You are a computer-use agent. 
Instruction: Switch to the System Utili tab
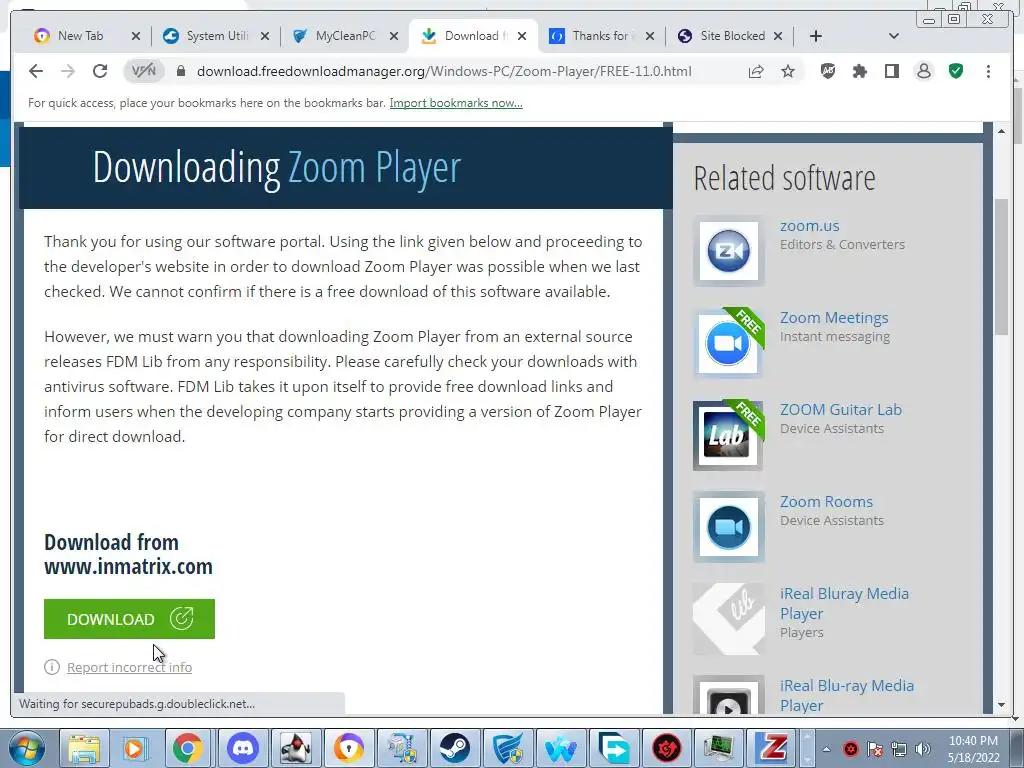point(217,36)
